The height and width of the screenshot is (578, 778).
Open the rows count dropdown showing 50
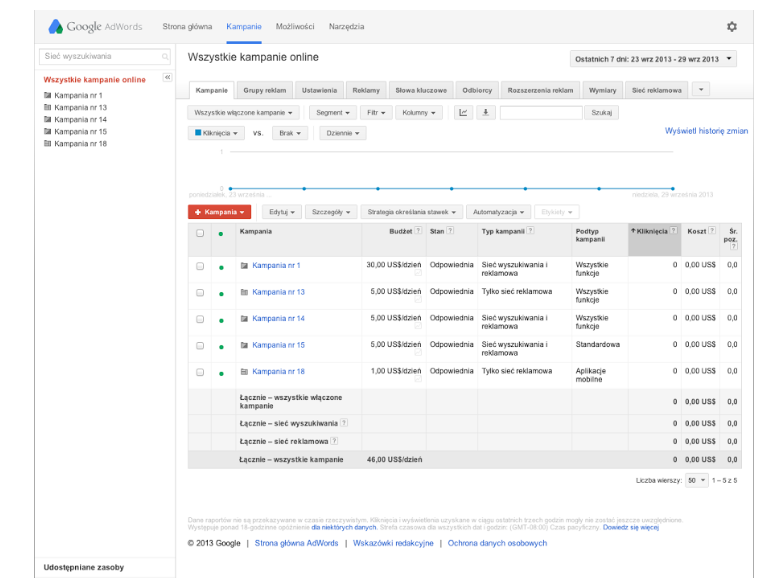pos(697,480)
